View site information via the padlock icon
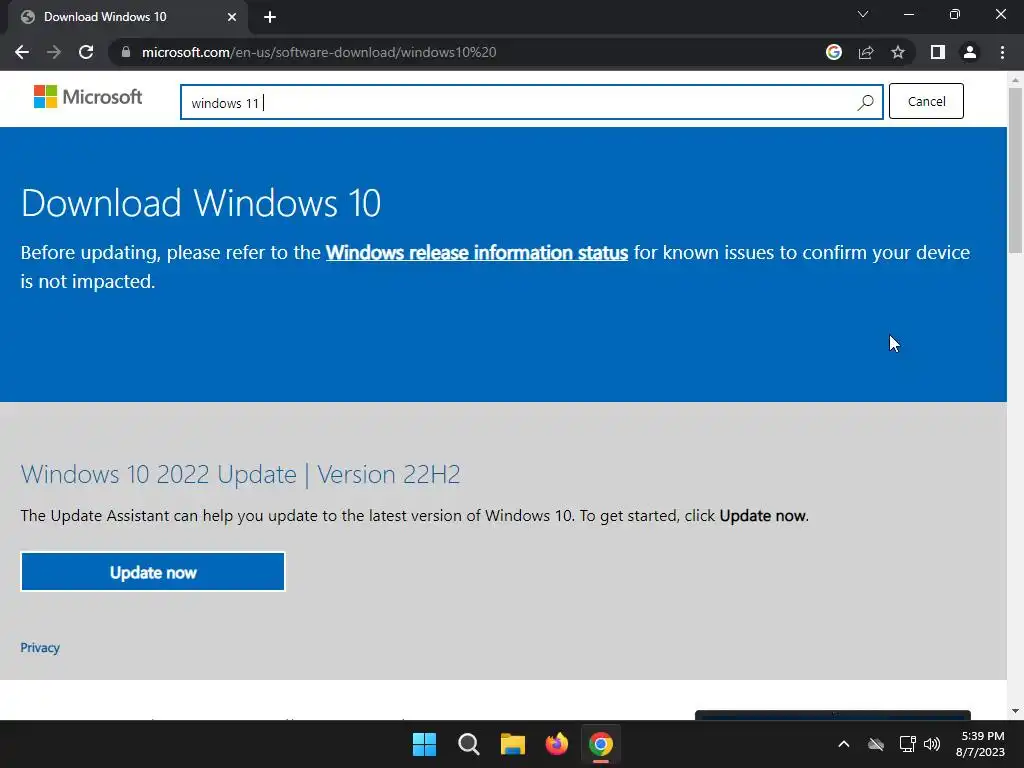 pos(126,52)
